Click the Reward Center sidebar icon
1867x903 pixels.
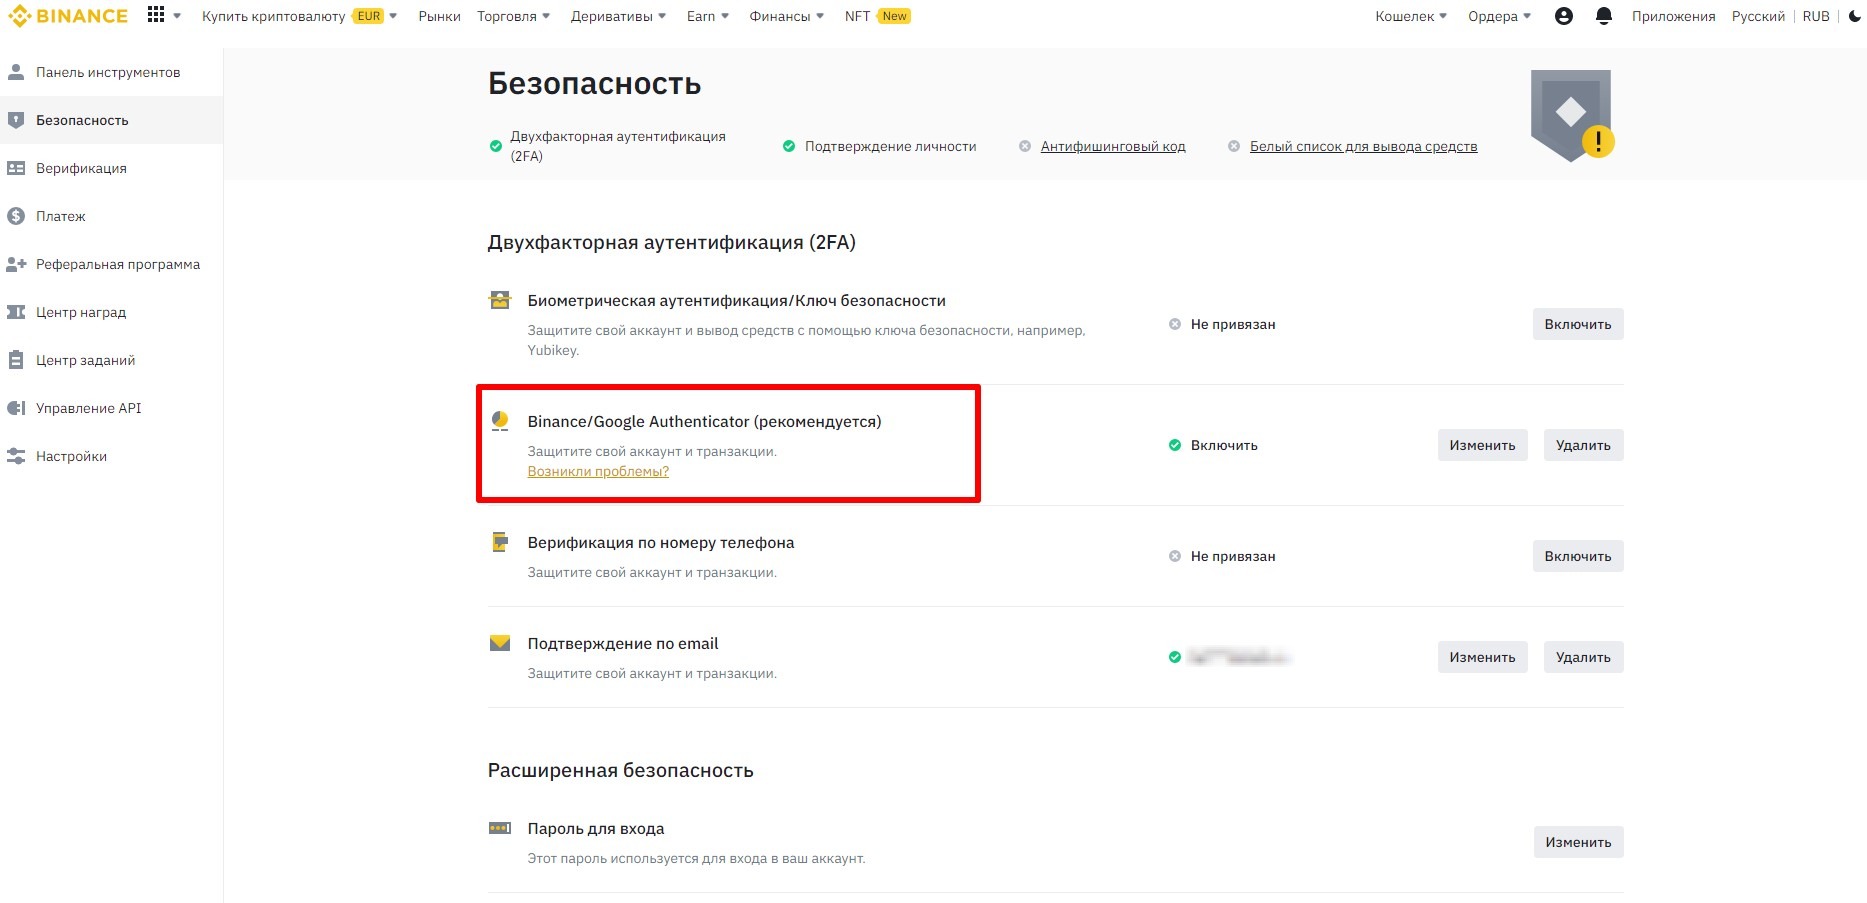(16, 312)
